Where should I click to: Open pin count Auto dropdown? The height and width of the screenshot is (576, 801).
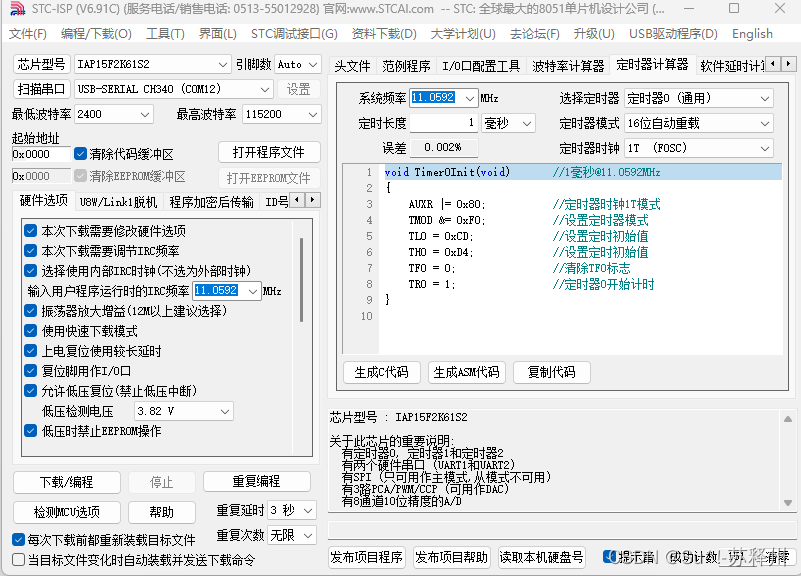point(298,64)
